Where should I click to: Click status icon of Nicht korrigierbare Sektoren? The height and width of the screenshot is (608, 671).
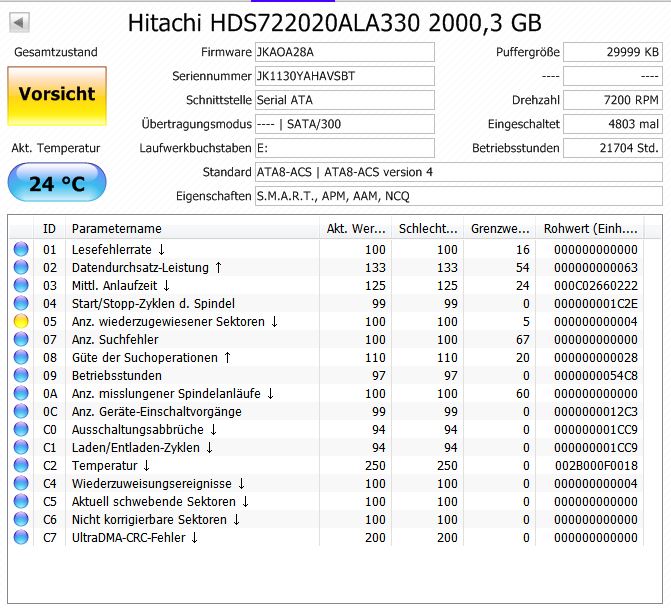[21, 519]
